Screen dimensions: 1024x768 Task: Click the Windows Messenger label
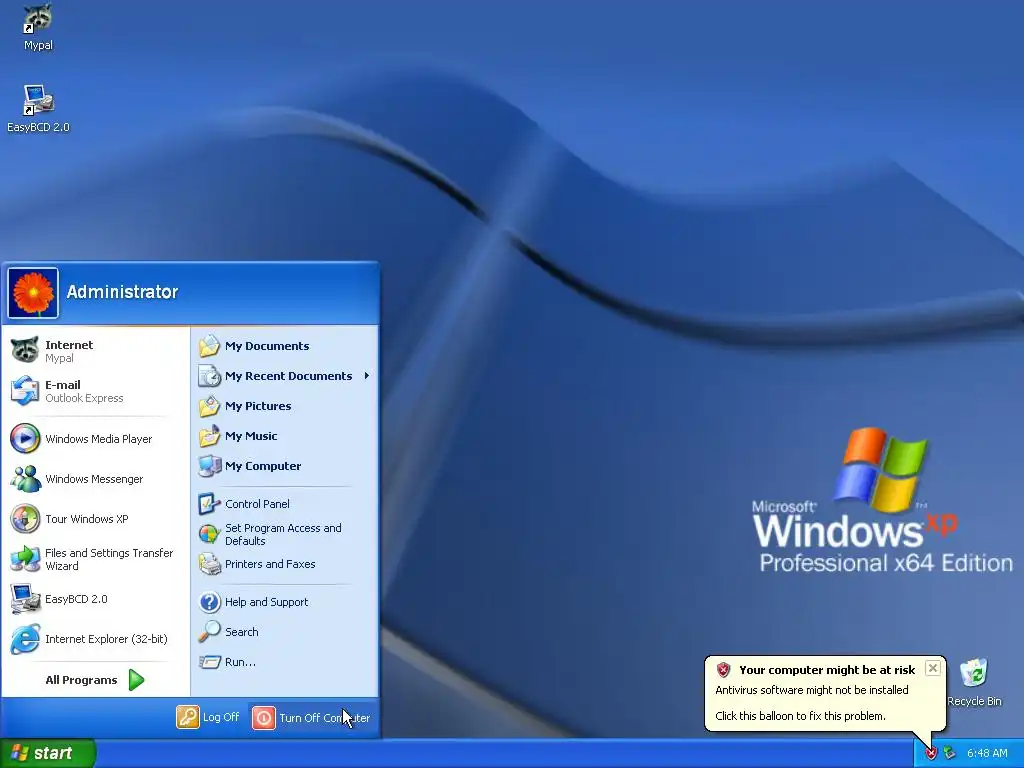click(x=94, y=479)
